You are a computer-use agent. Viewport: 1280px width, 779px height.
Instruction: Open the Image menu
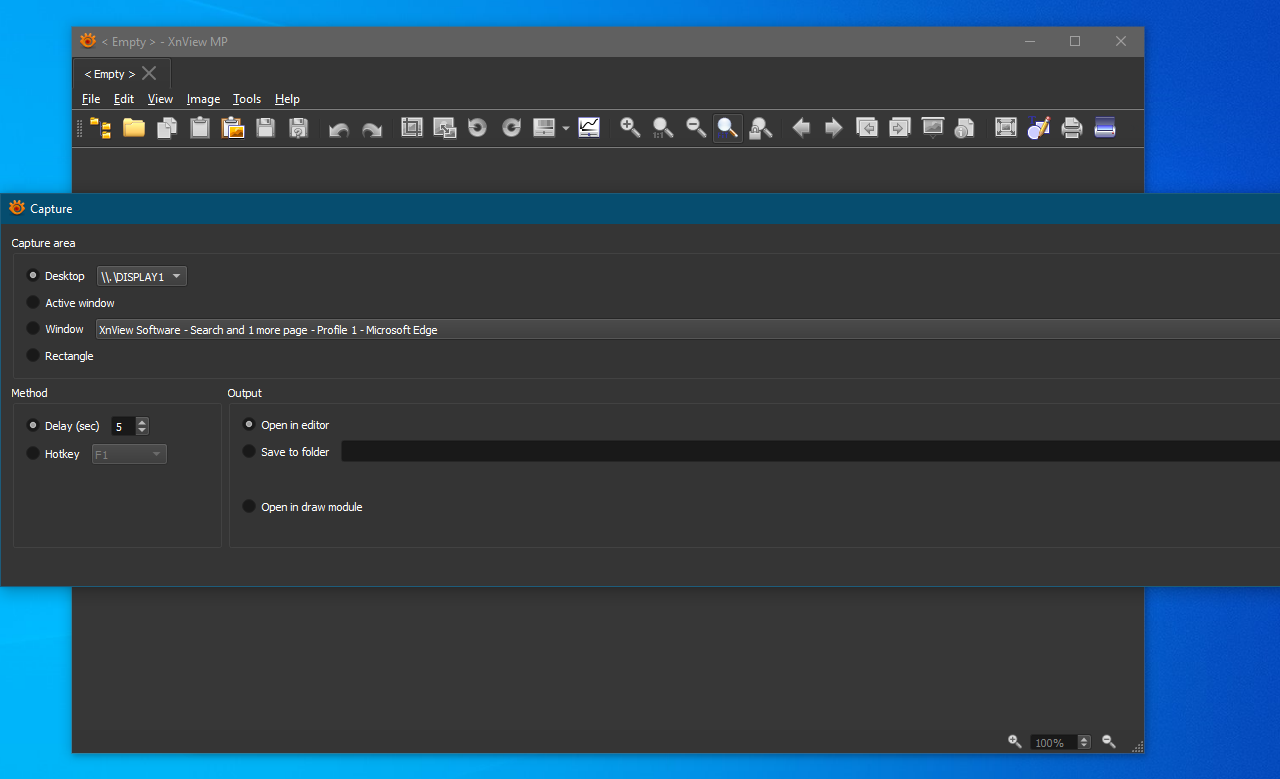[x=203, y=99]
